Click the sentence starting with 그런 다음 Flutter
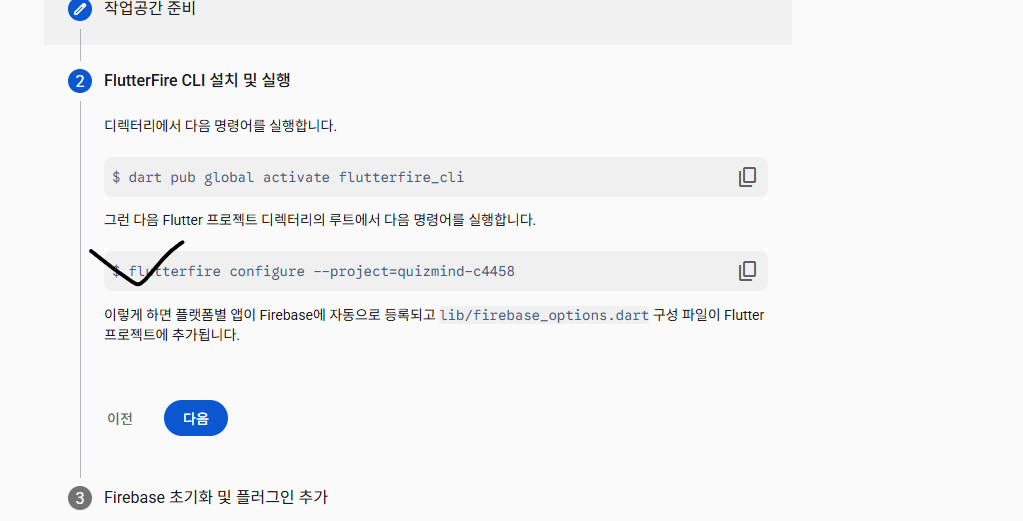Image resolution: width=1023 pixels, height=521 pixels. (319, 219)
